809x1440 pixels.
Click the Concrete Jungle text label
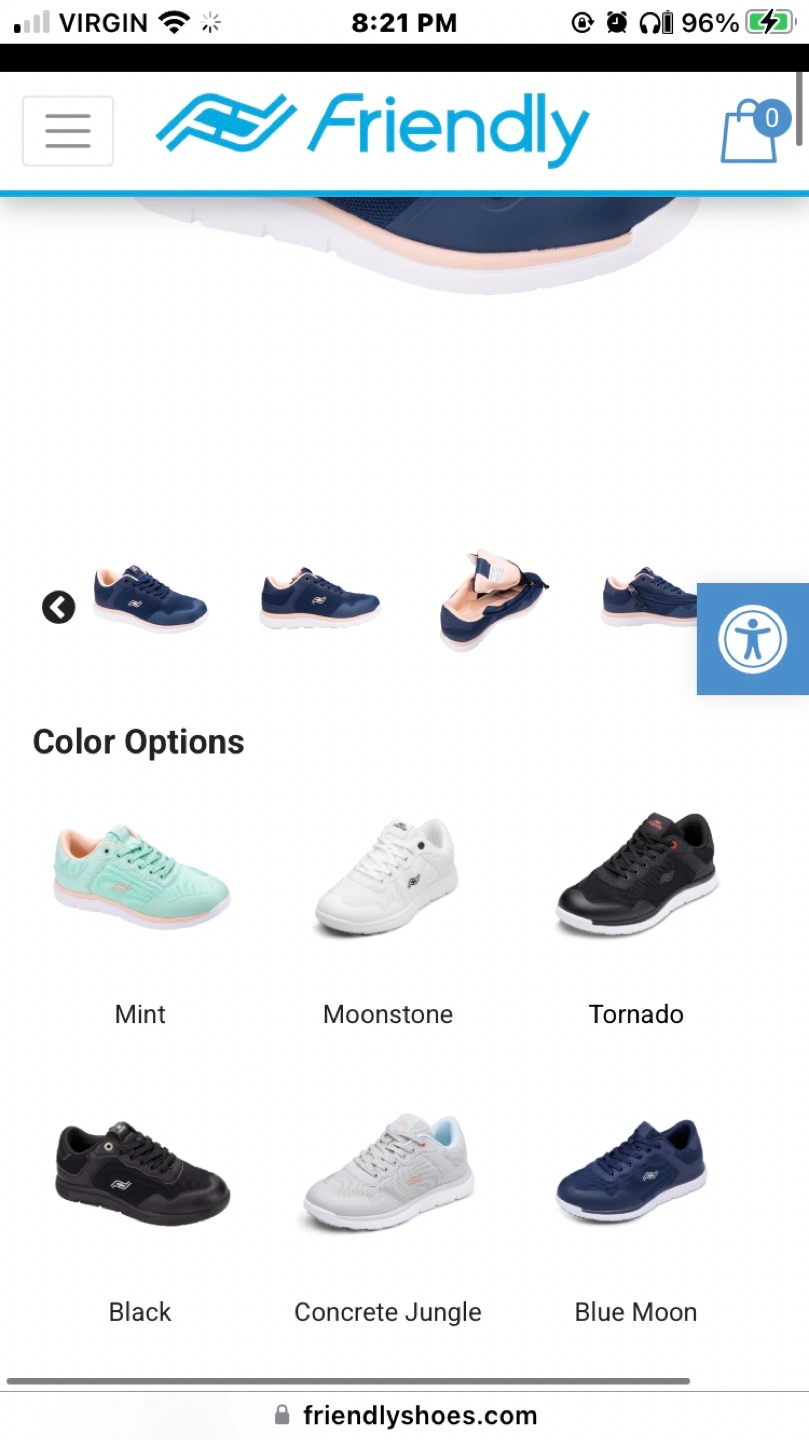388,1312
